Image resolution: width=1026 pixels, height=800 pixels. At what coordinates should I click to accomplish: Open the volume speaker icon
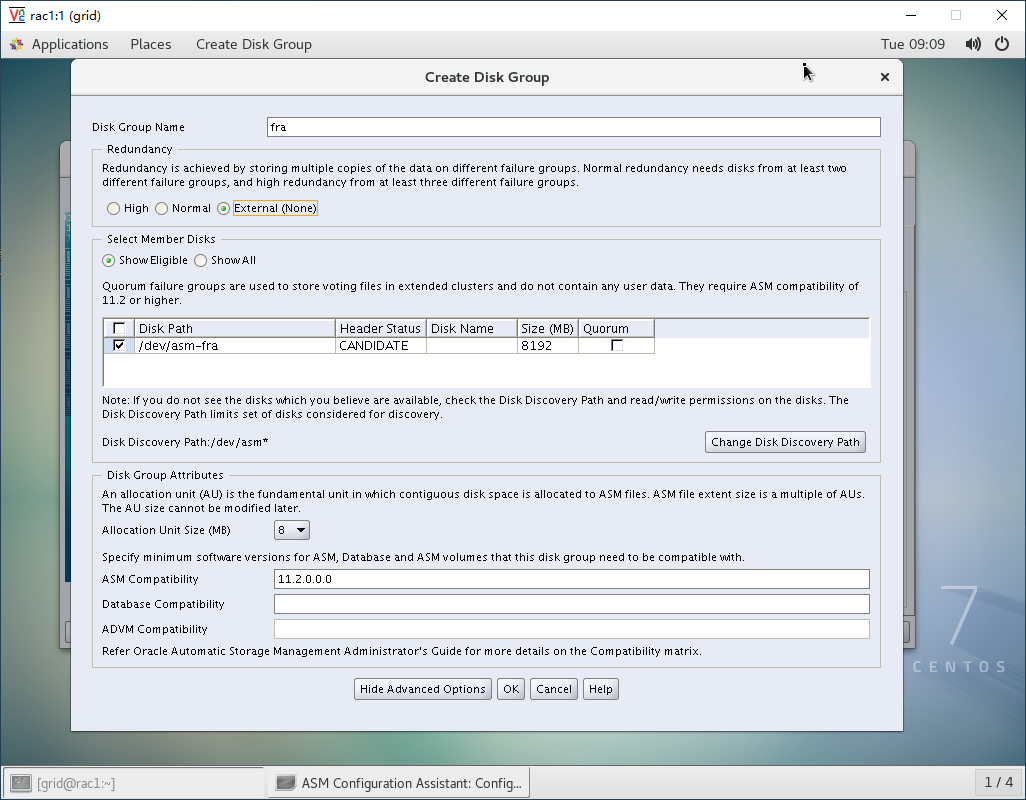(973, 44)
